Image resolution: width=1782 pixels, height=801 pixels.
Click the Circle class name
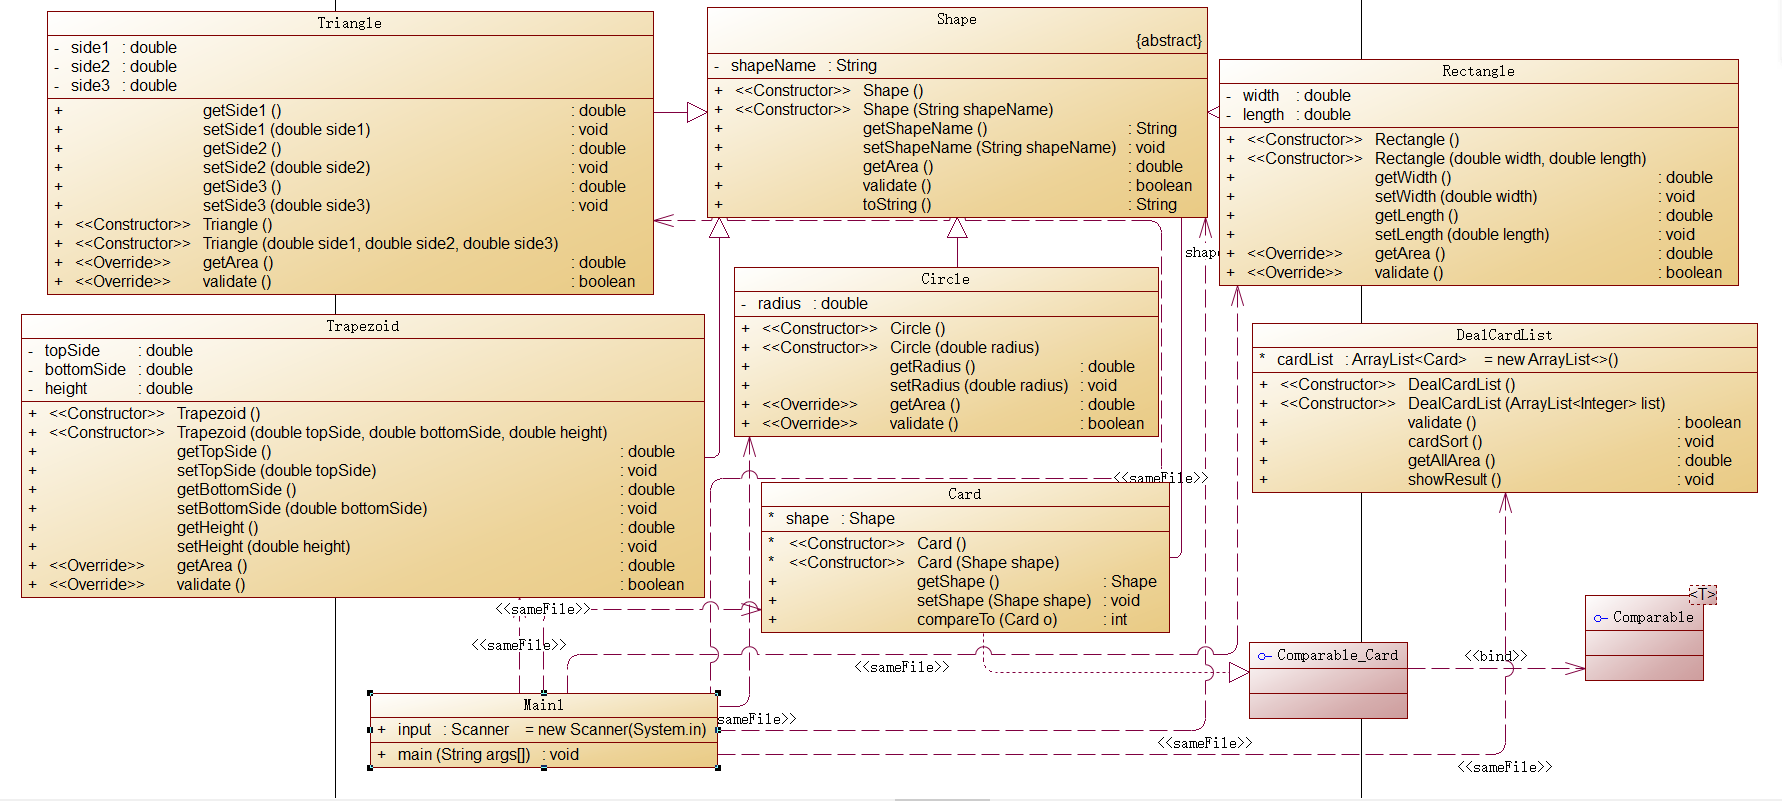(x=945, y=279)
